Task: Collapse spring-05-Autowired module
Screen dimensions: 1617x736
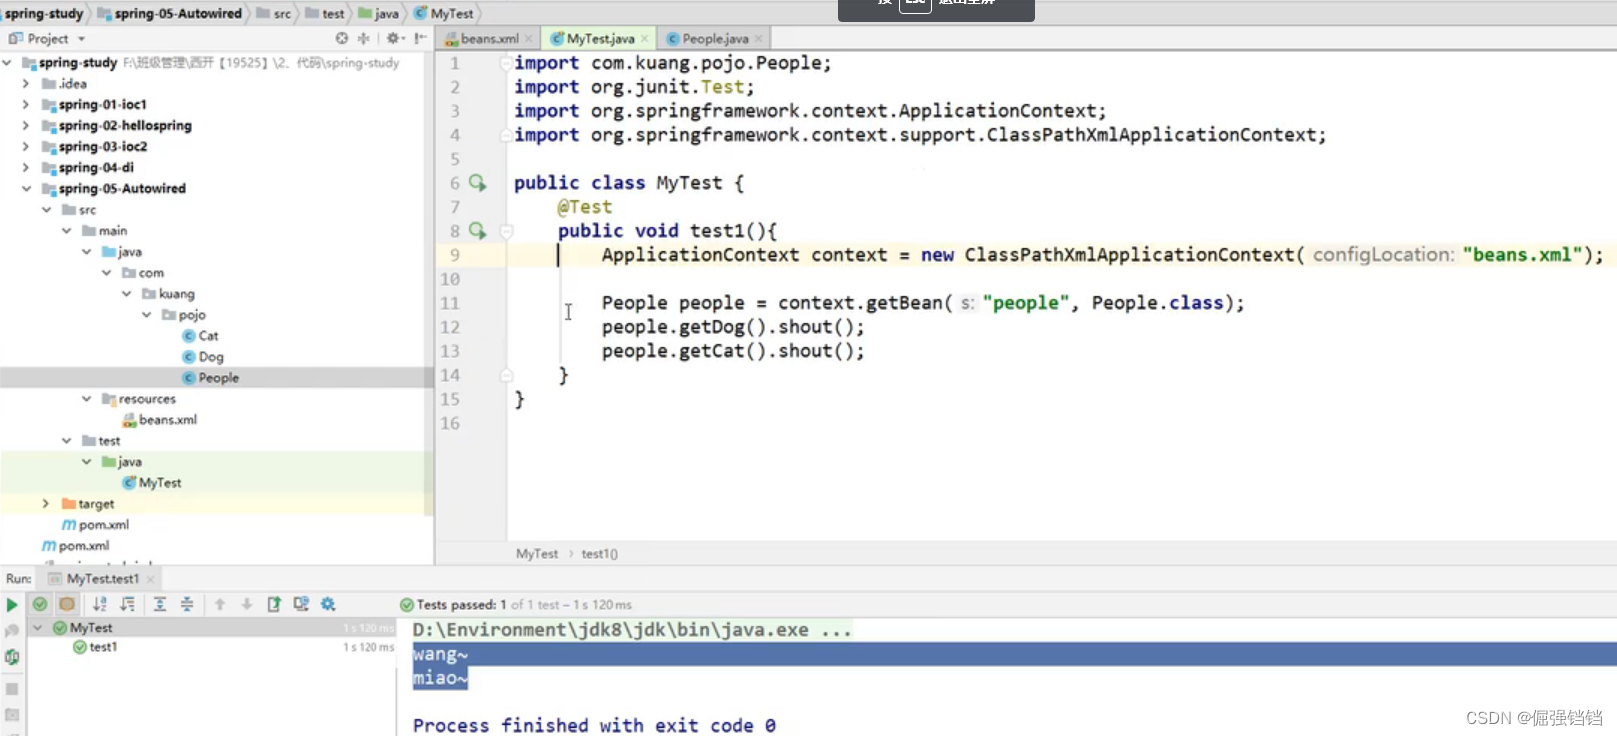Action: click(26, 189)
